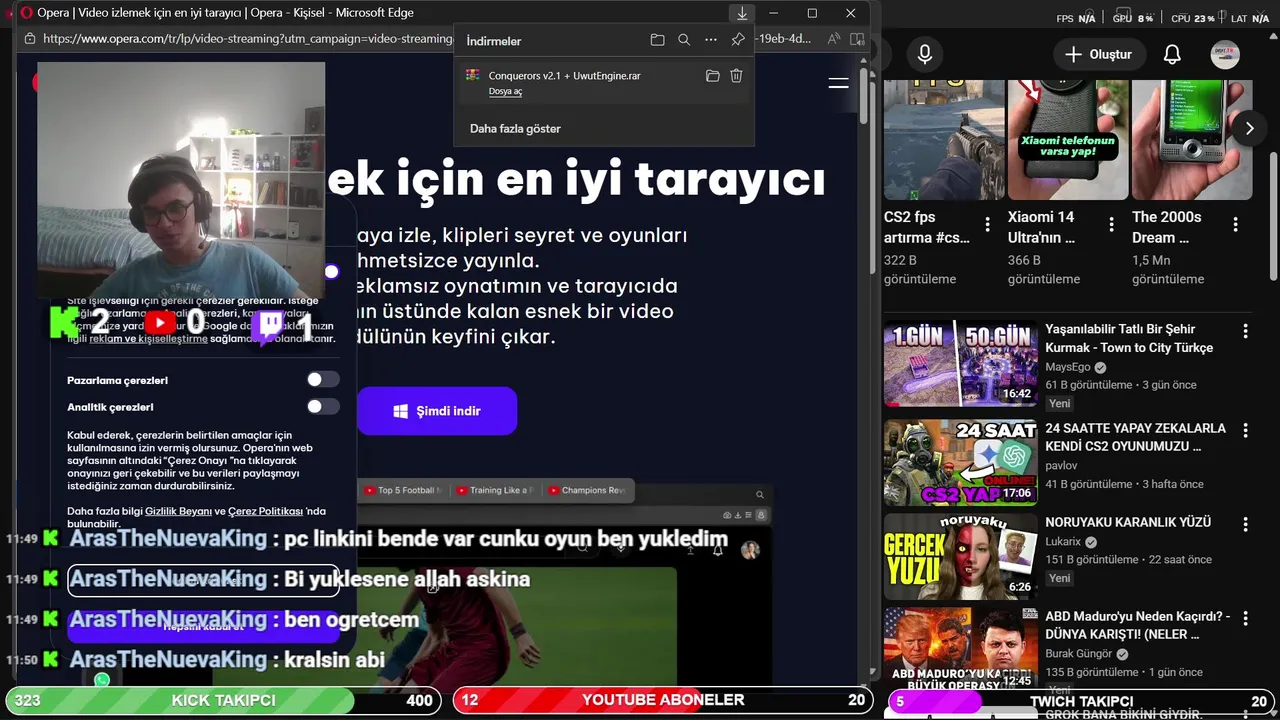Open the YouTube account avatar menu
The height and width of the screenshot is (720, 1280).
pos(1225,54)
